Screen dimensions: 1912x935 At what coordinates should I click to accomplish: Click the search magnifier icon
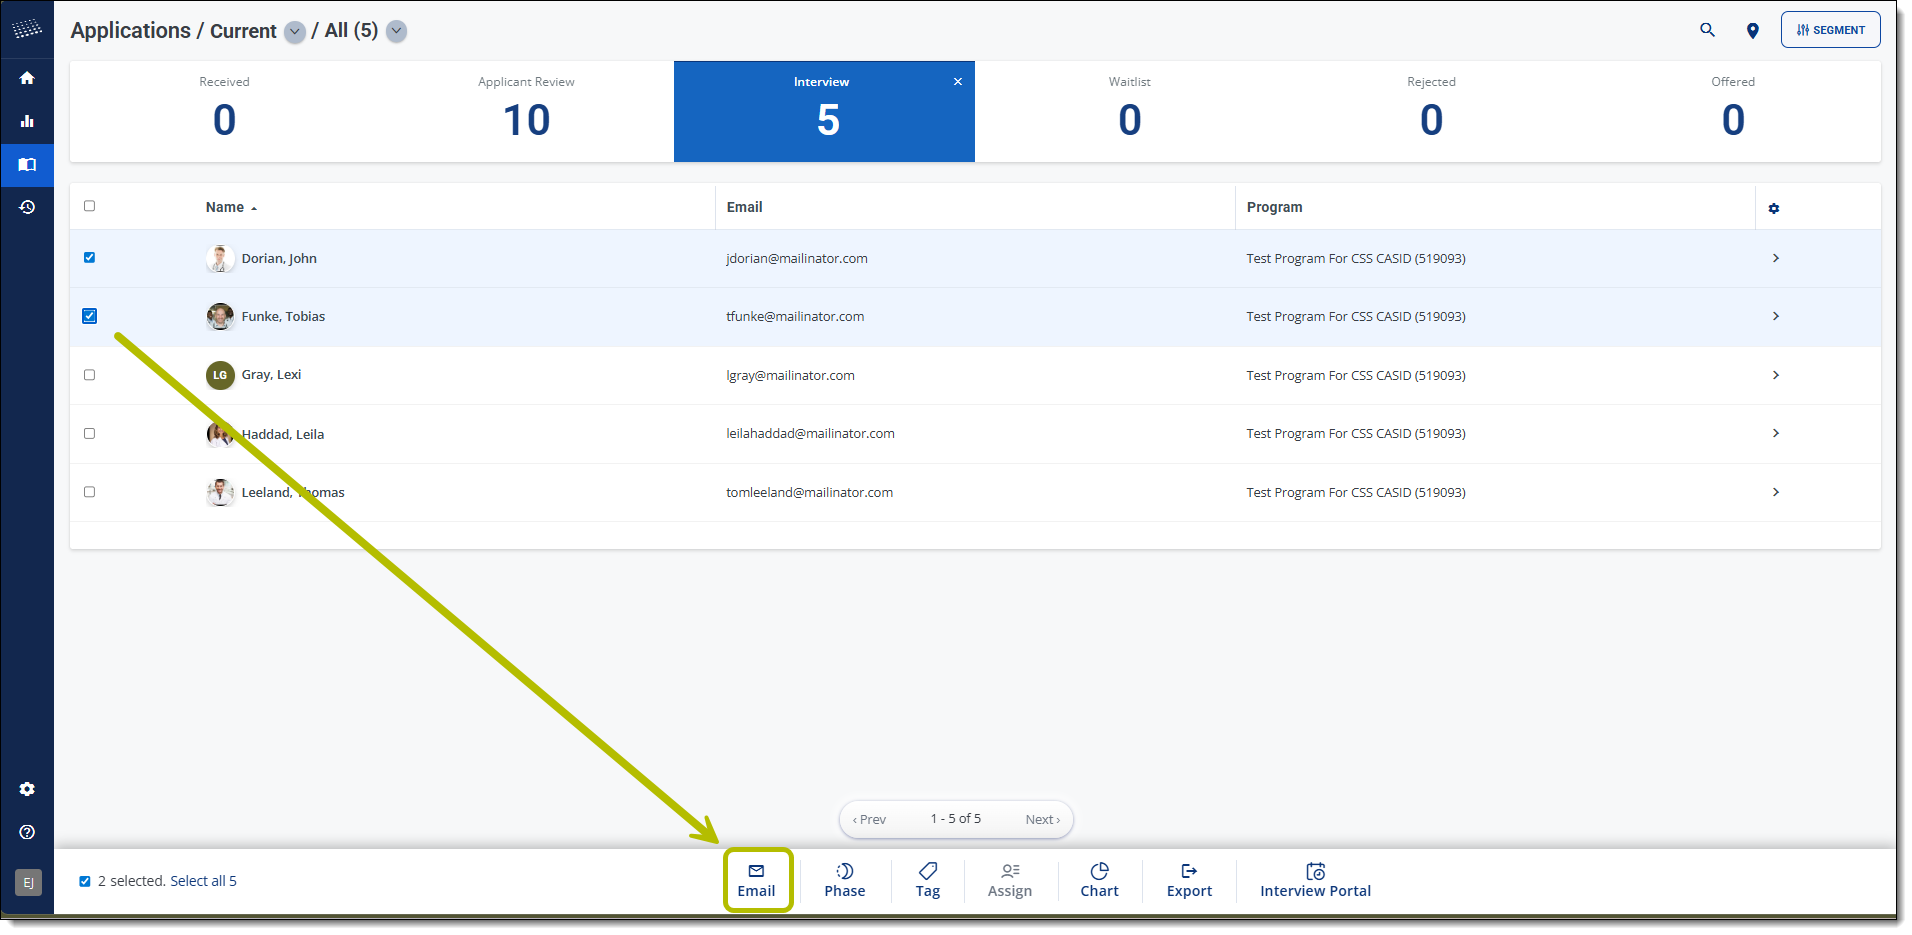[x=1707, y=30]
